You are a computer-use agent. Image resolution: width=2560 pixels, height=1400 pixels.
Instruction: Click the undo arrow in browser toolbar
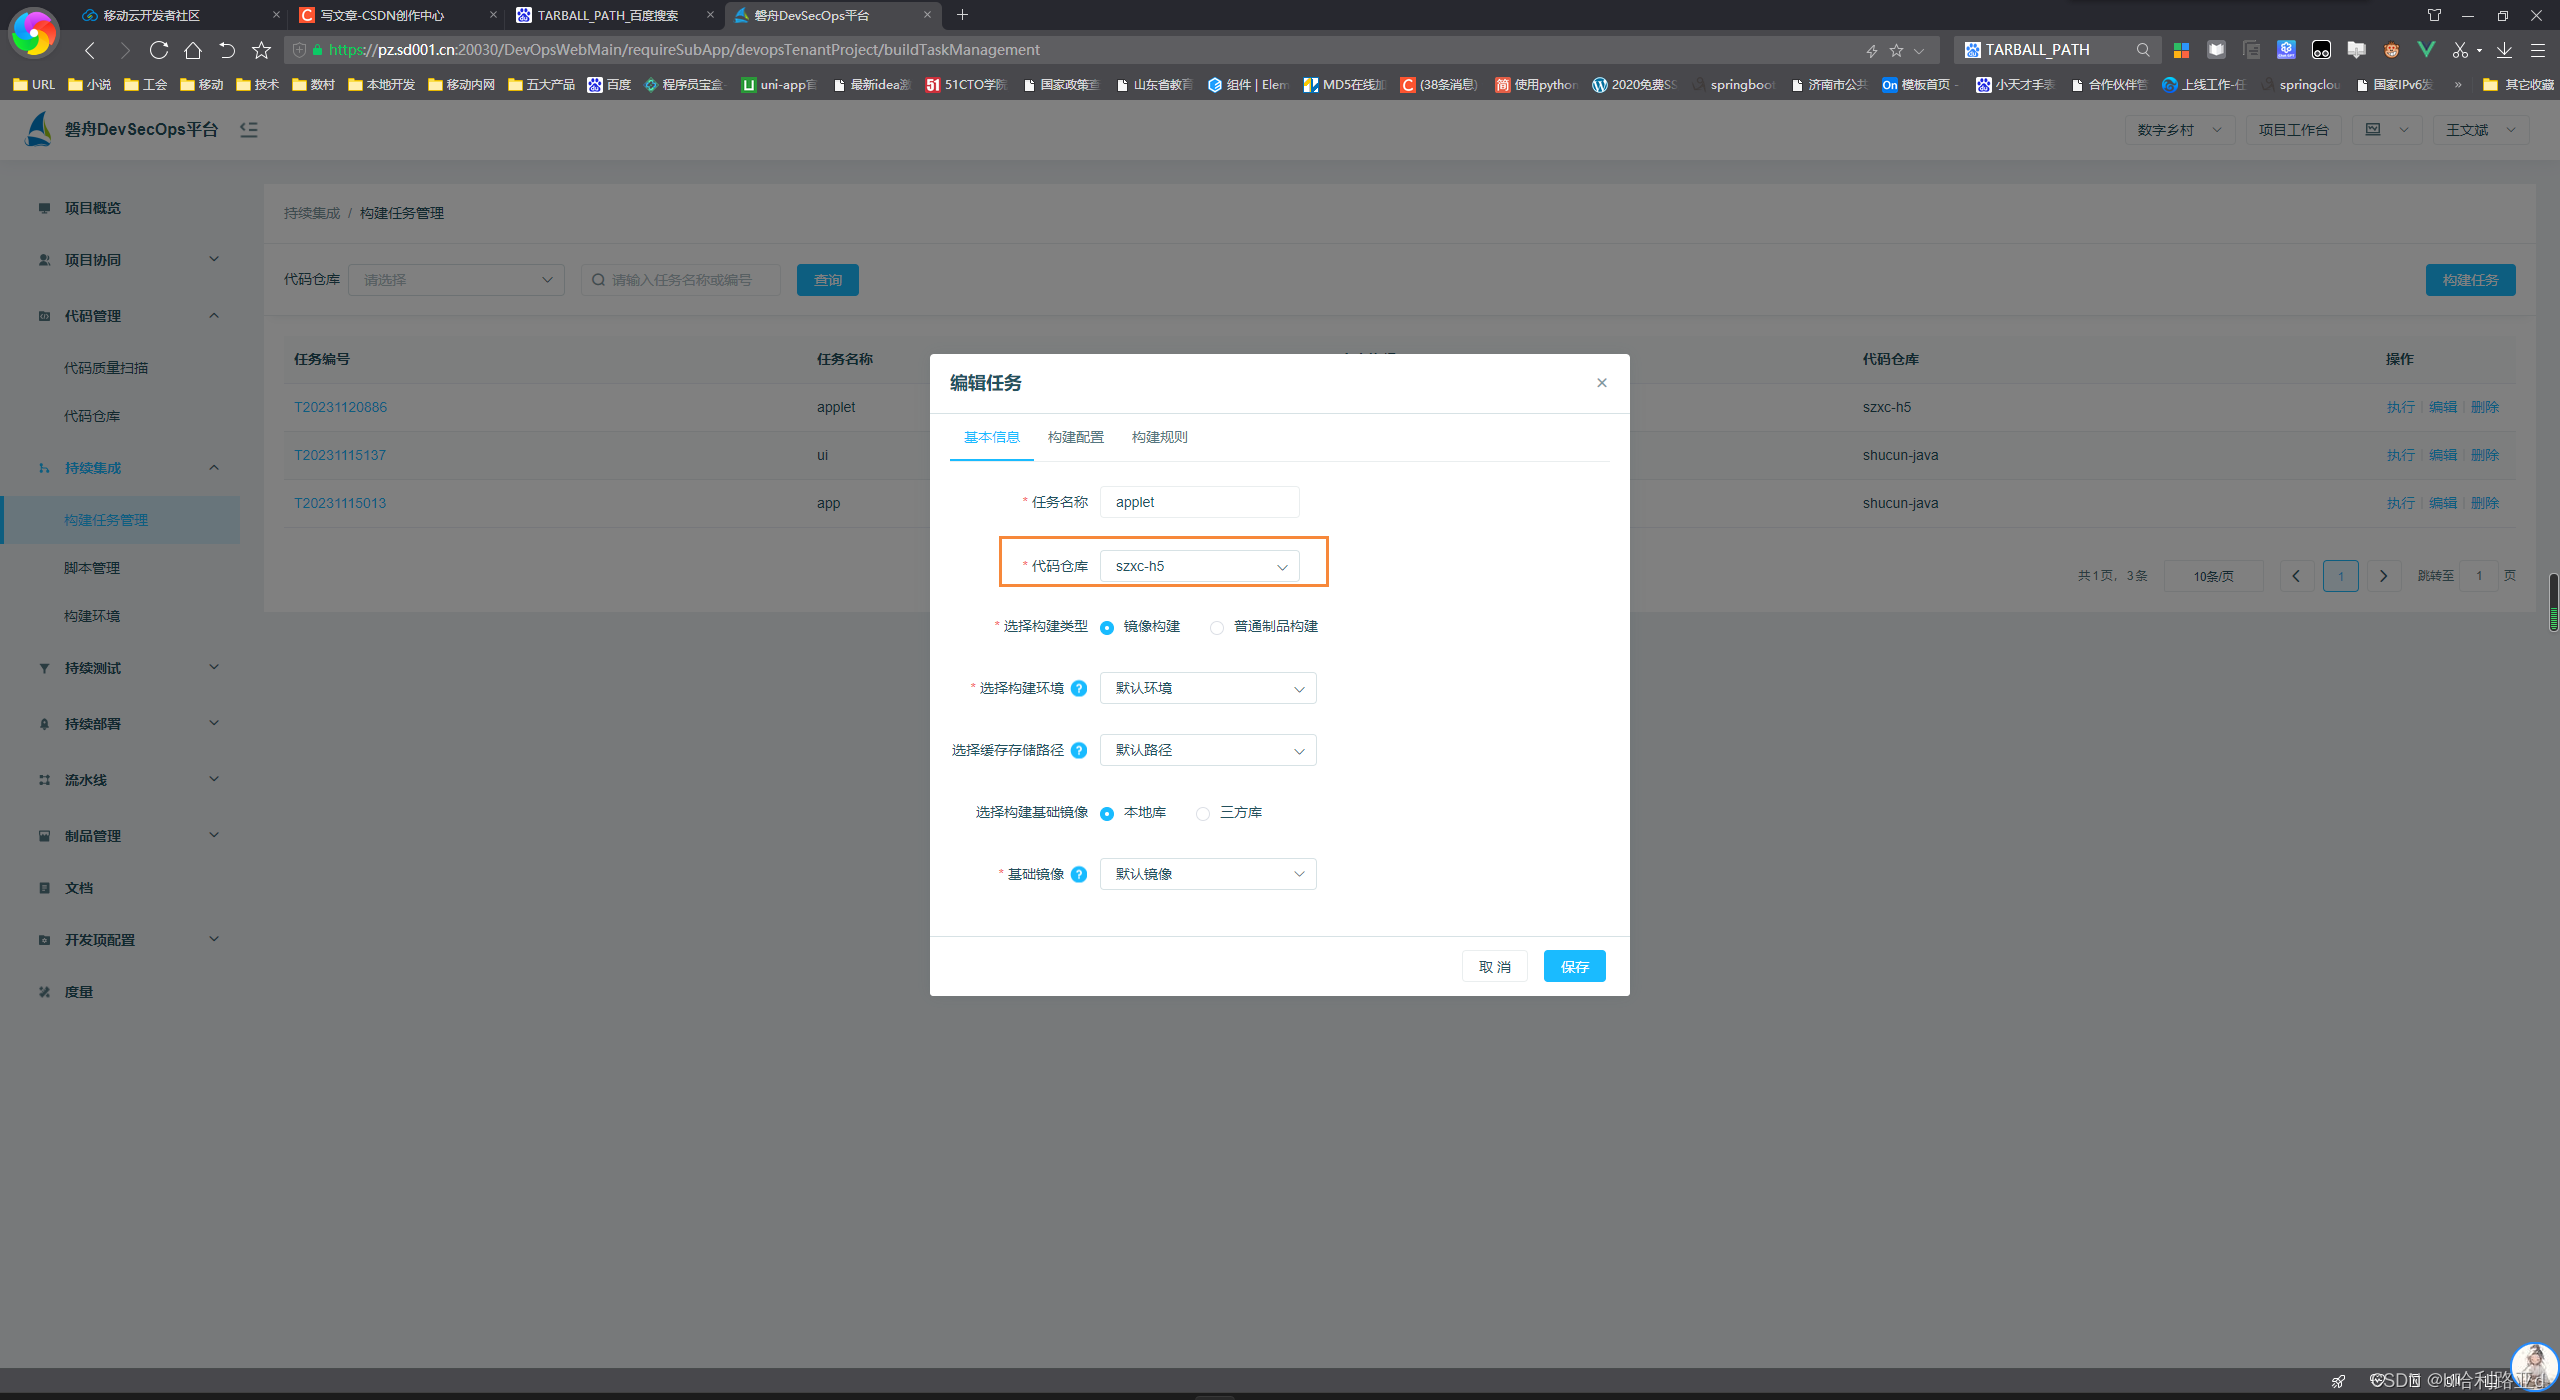click(227, 50)
